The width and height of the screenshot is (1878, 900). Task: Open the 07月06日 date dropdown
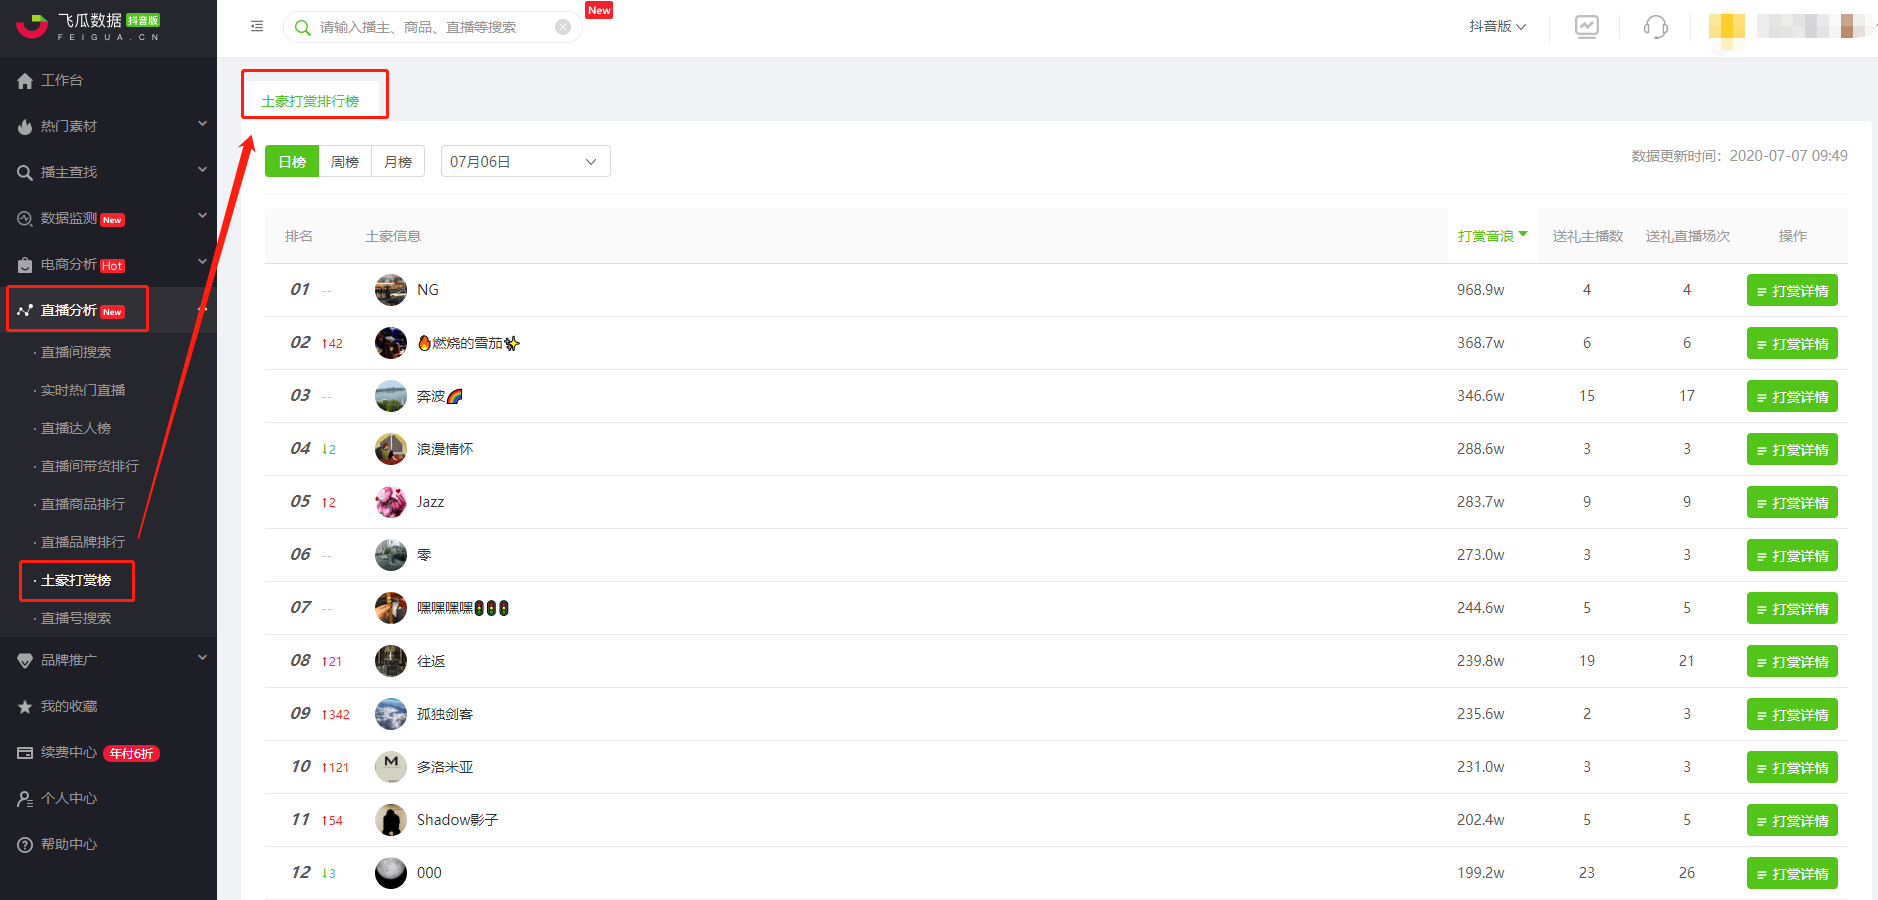tap(526, 161)
